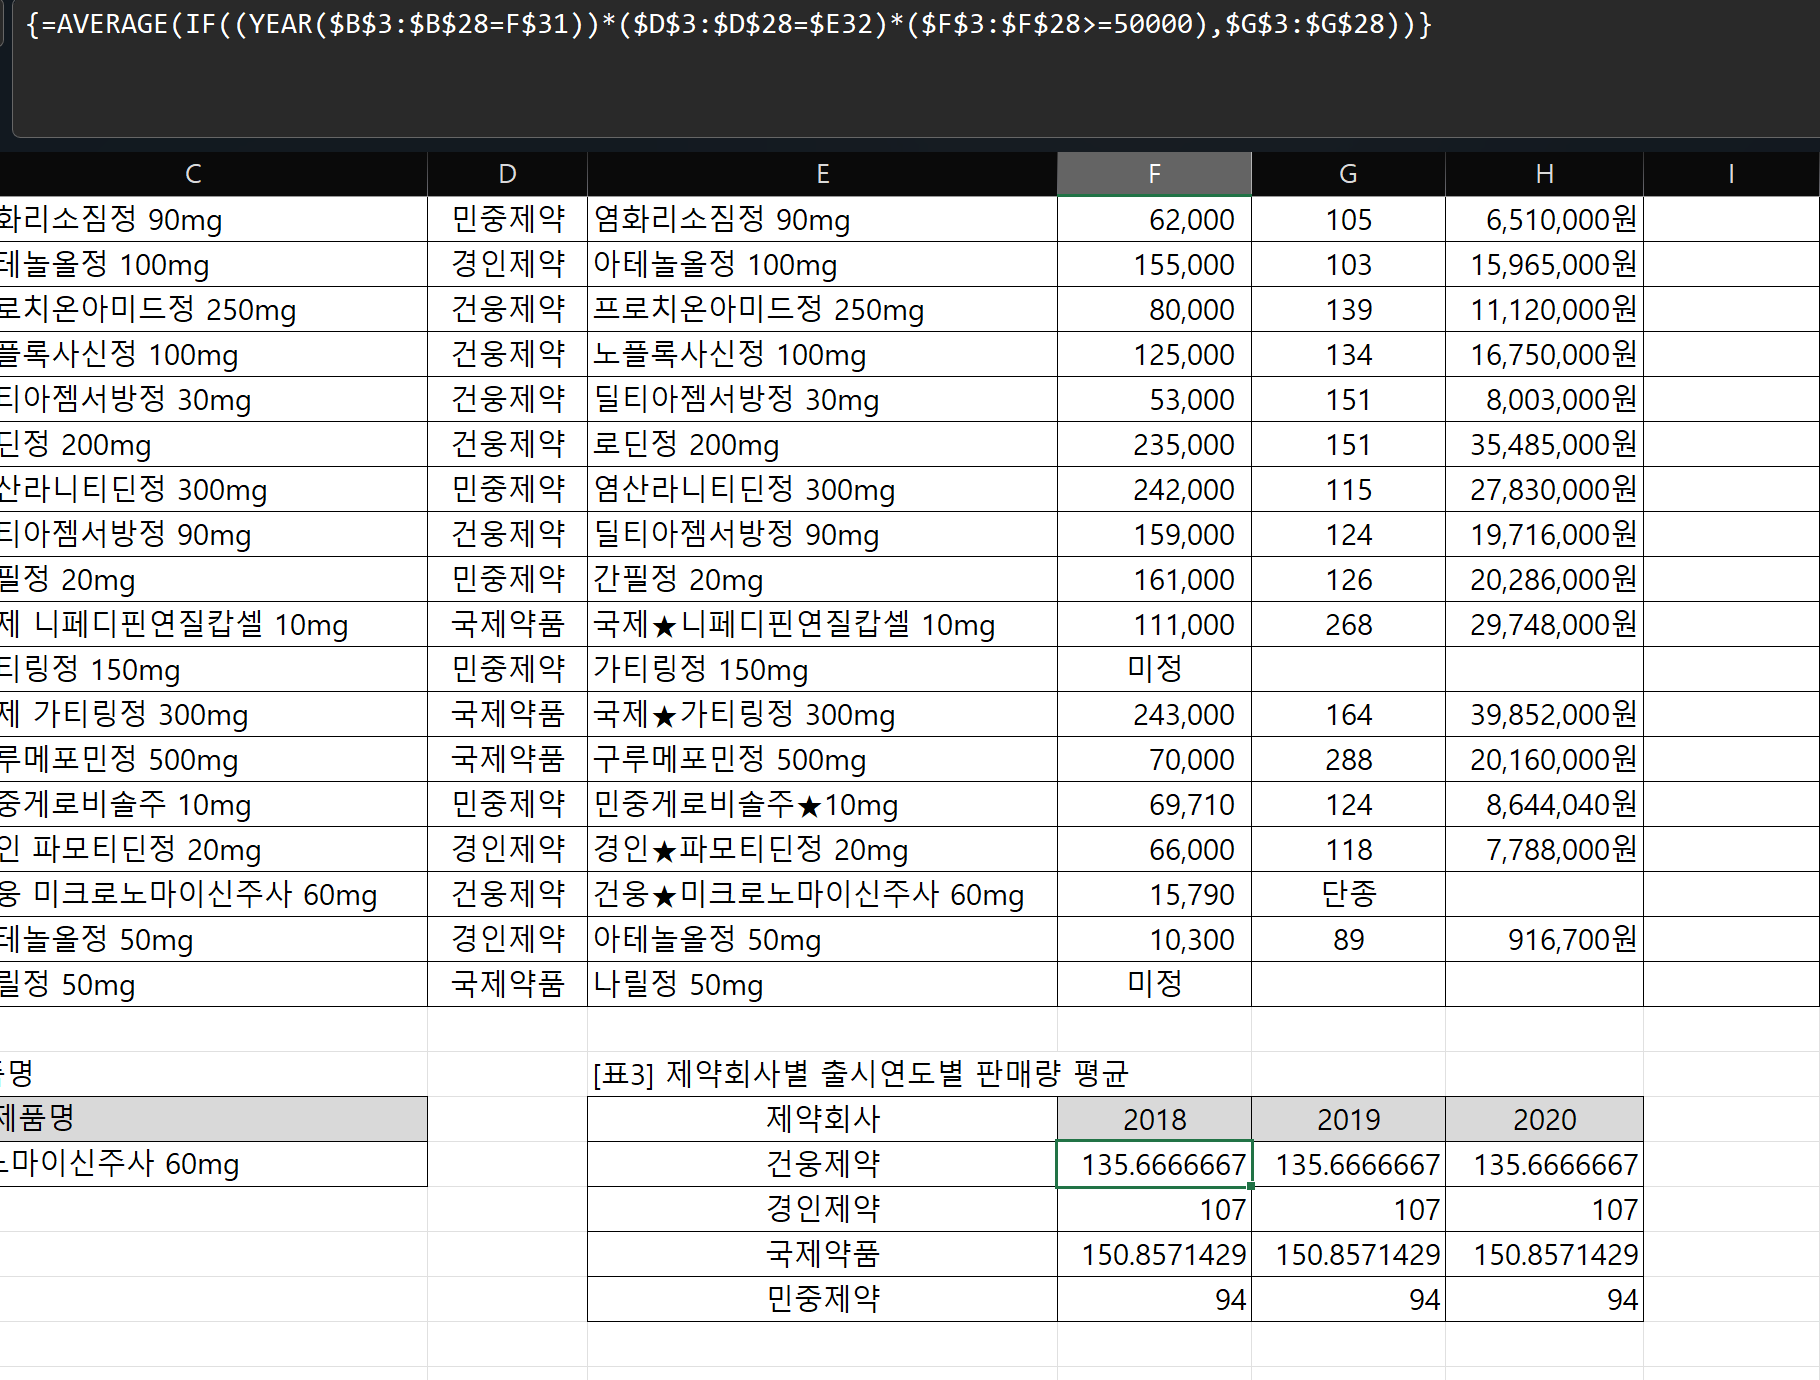Select the 2020 year header cell
Image resolution: width=1820 pixels, height=1380 pixels.
pyautogui.click(x=1544, y=1119)
